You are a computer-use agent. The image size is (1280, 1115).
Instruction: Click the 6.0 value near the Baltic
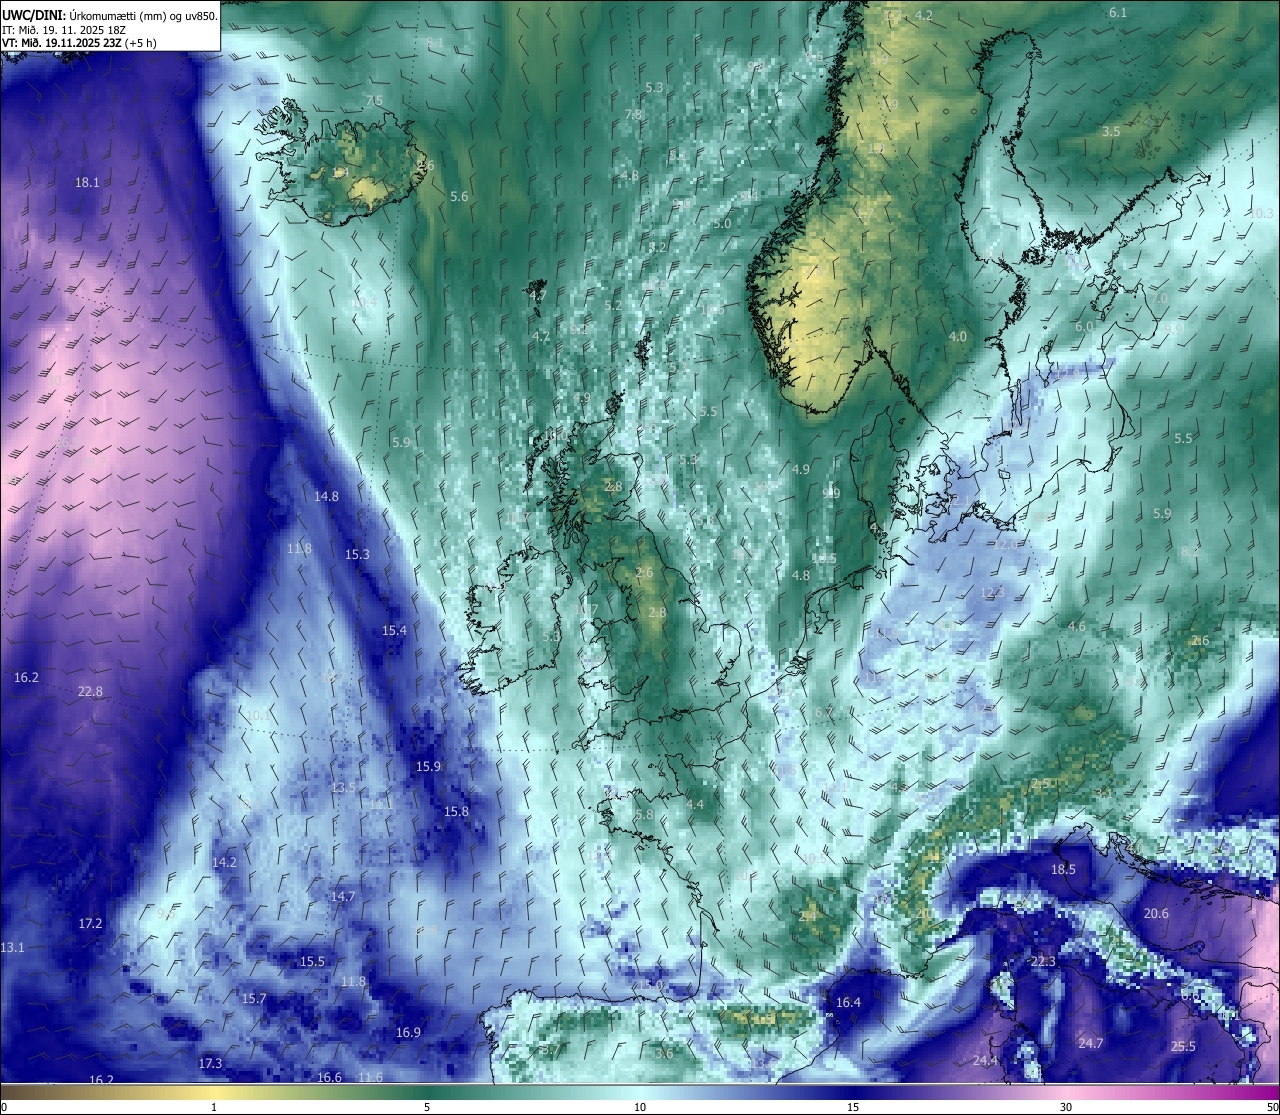pos(1084,327)
